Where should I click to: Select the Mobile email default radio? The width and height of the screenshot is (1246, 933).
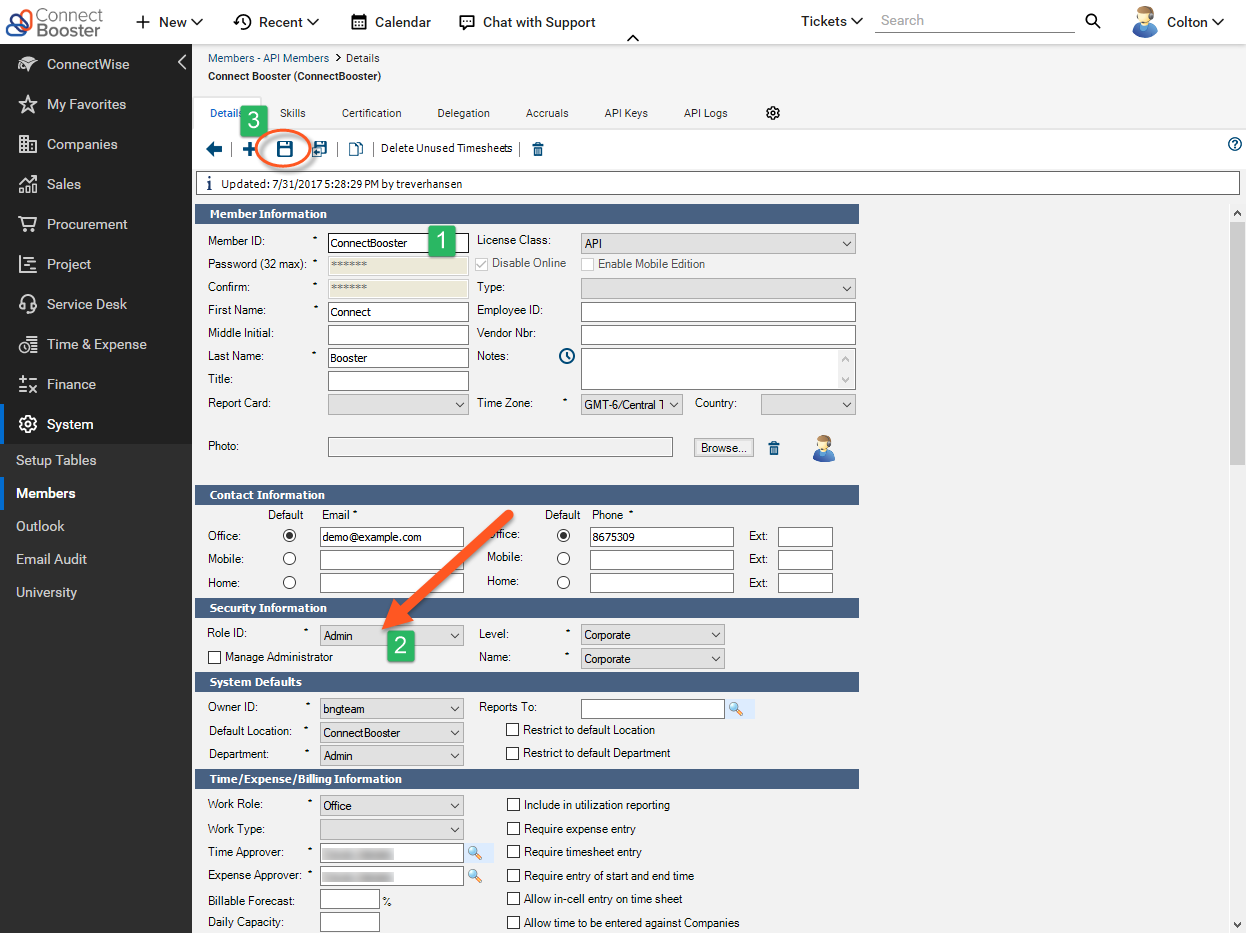(x=290, y=559)
